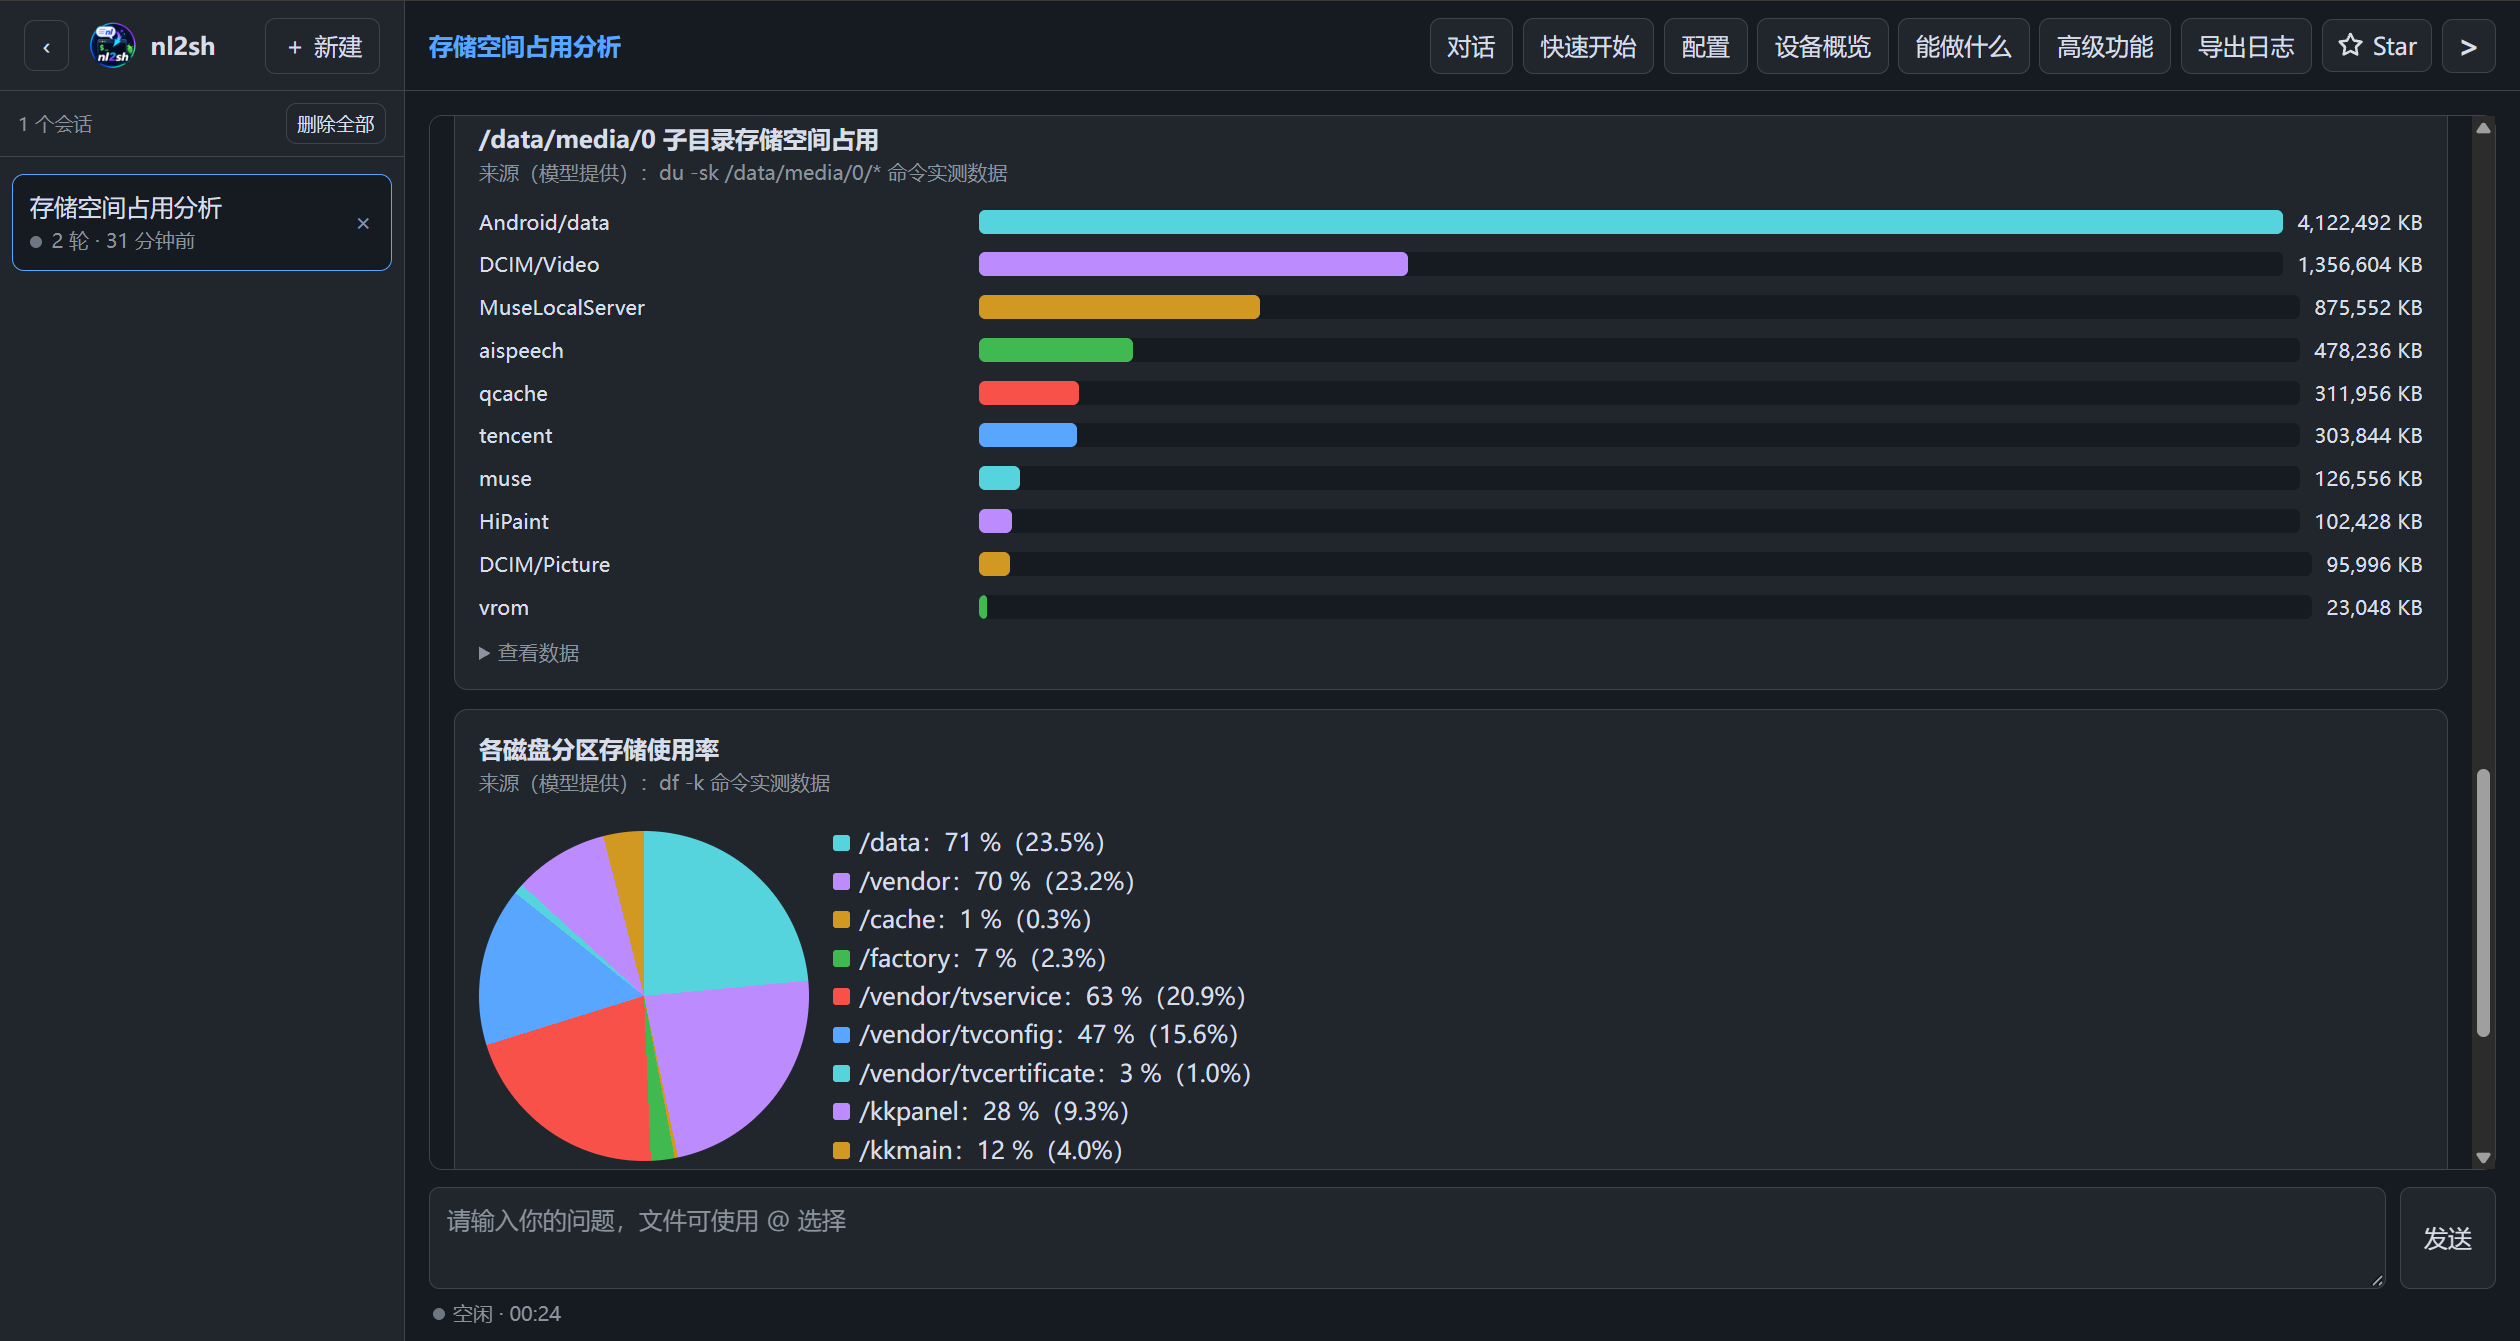Click the /kkpanel legend swatch
2520x1341 pixels.
click(842, 1112)
